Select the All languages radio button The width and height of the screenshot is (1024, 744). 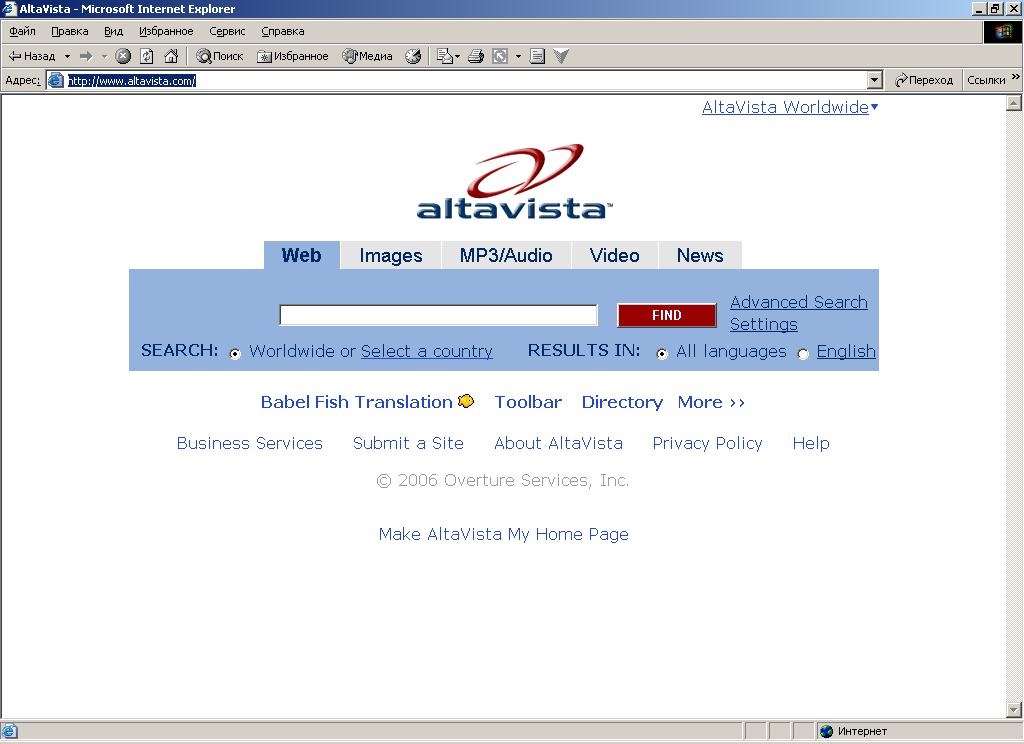662,354
